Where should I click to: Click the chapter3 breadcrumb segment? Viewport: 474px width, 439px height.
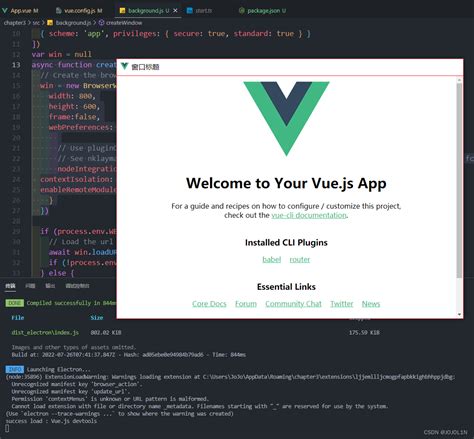tap(15, 23)
